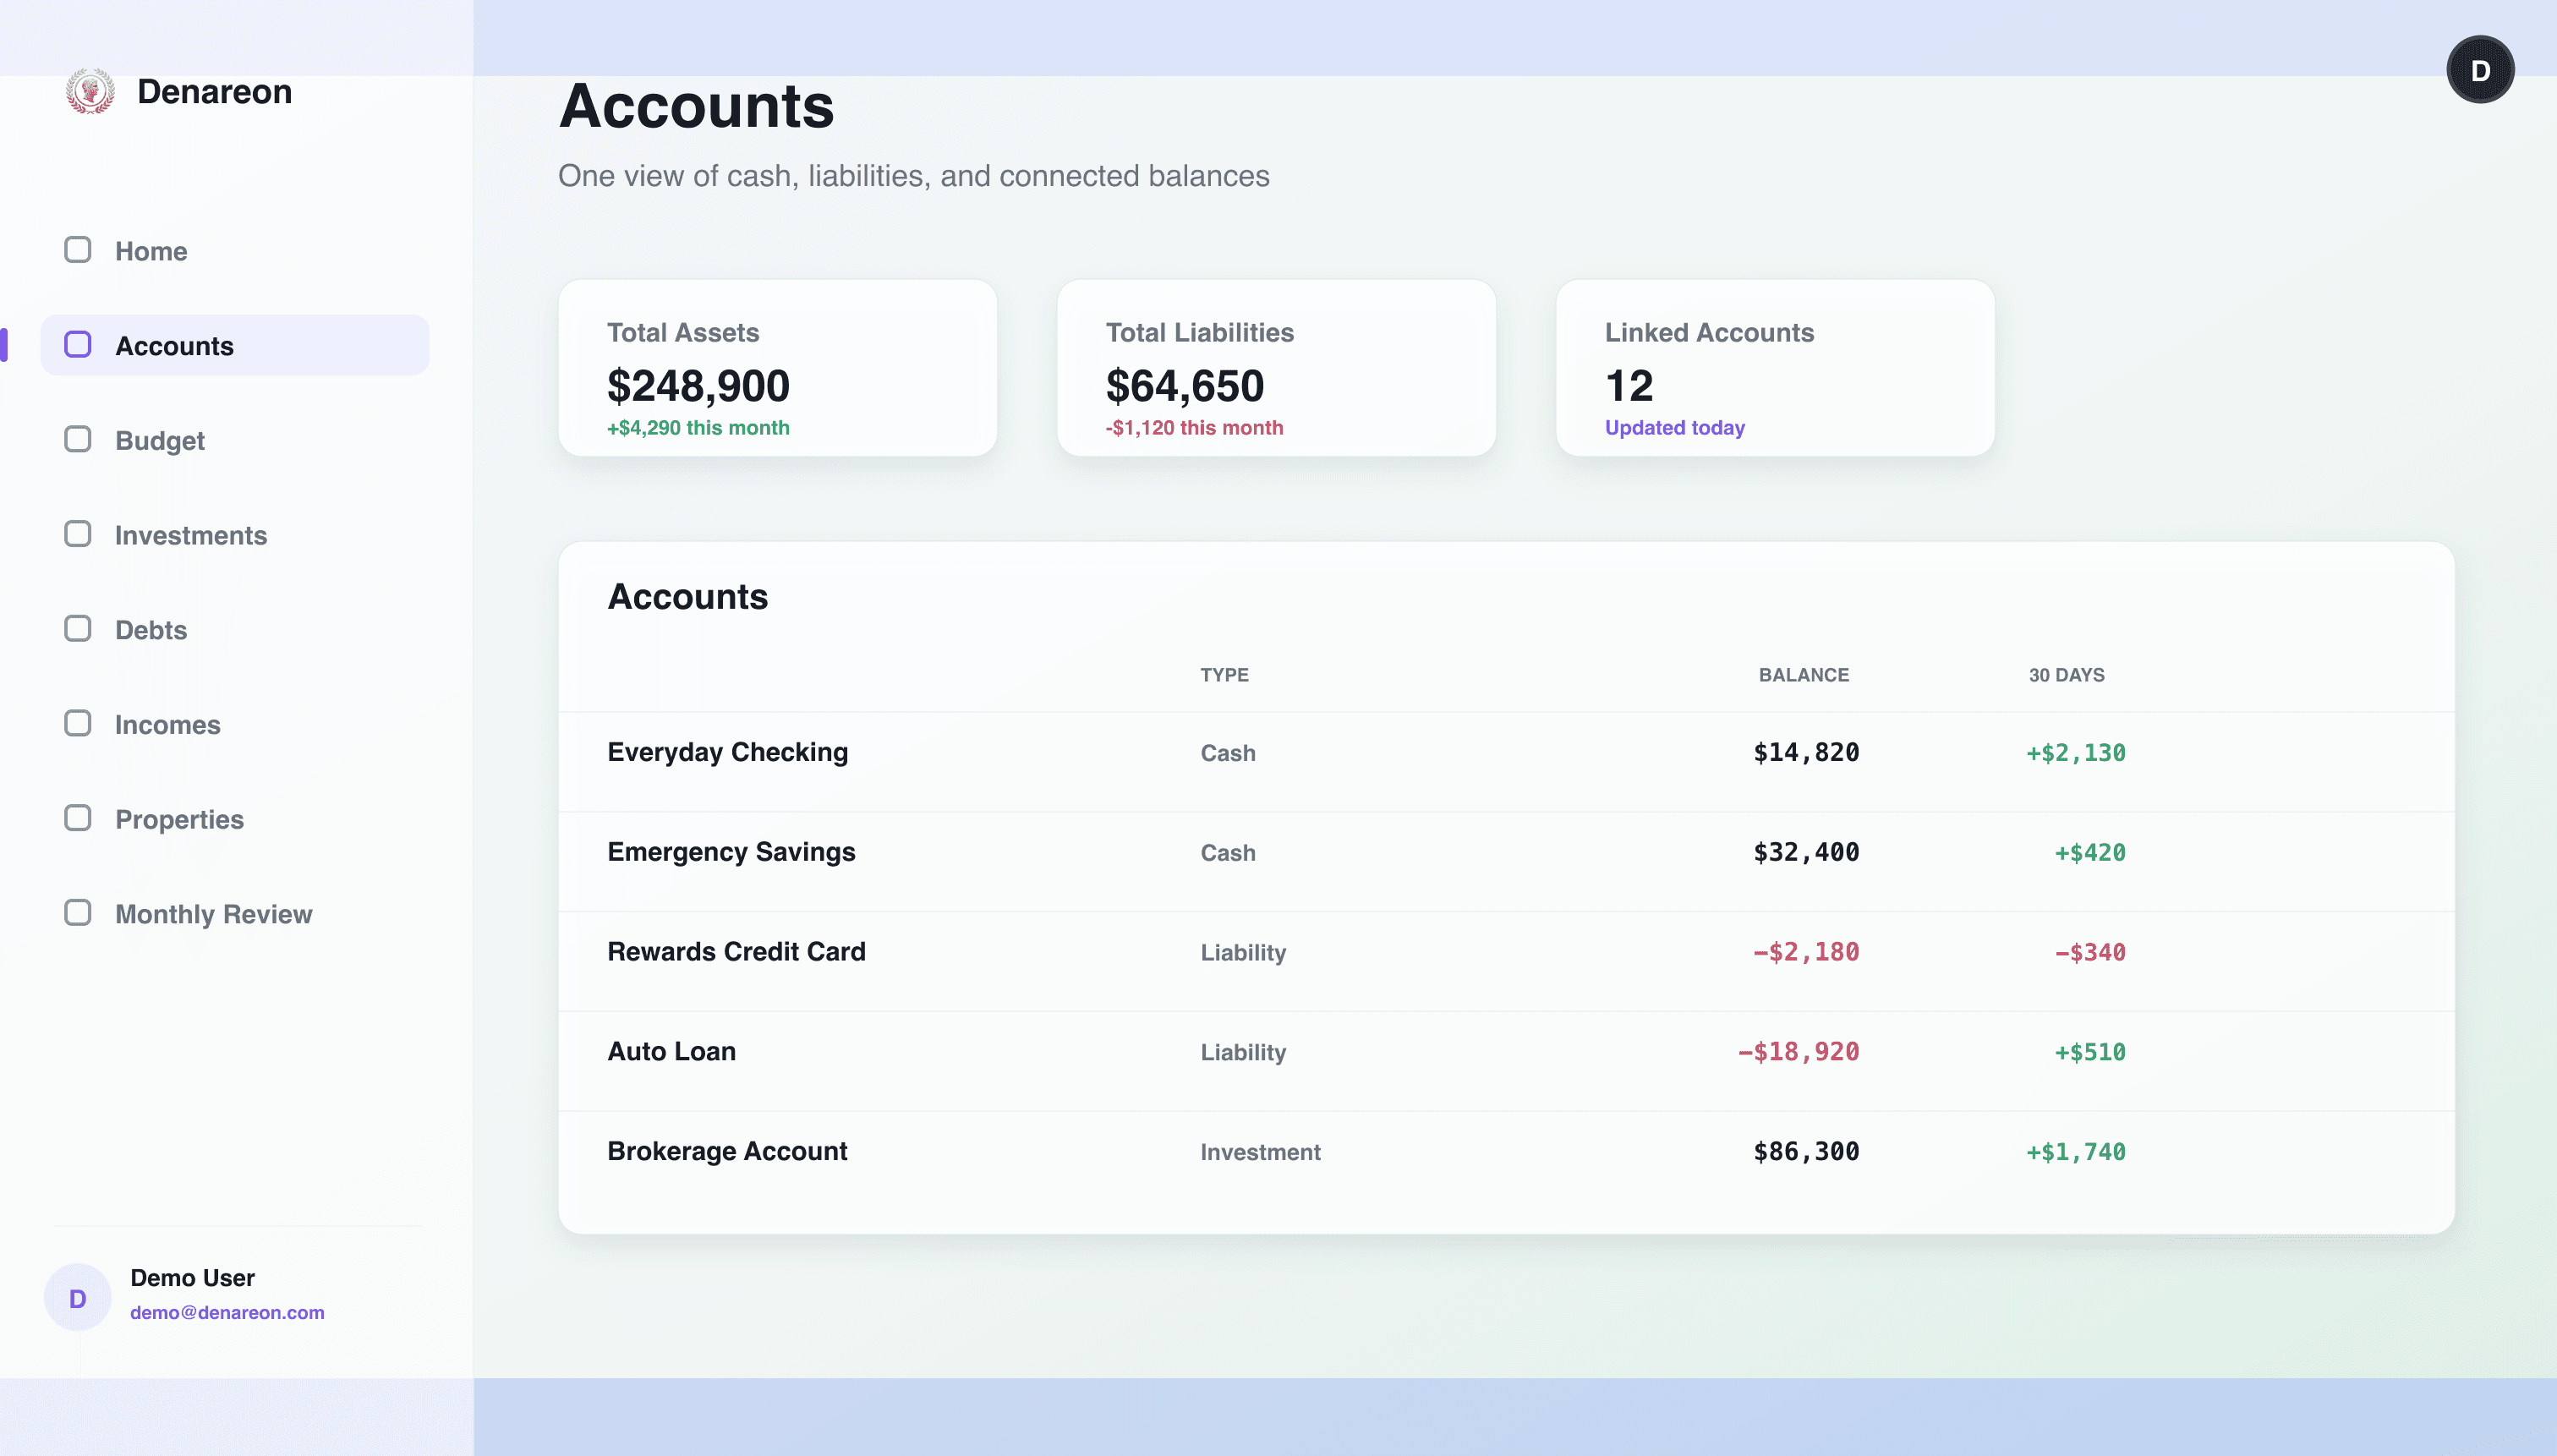Click the Monthly Review sidebar icon

click(78, 913)
